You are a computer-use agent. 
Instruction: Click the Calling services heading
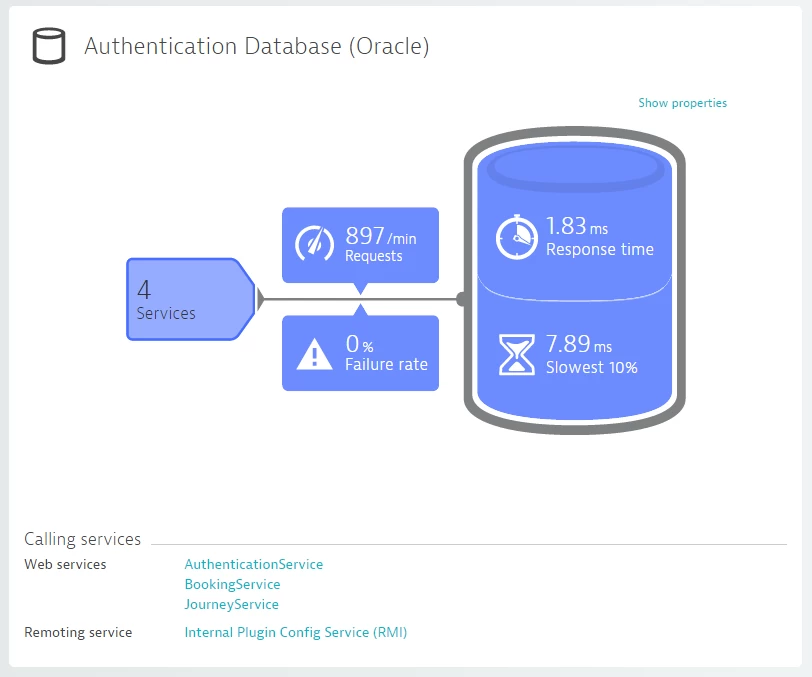coord(82,539)
